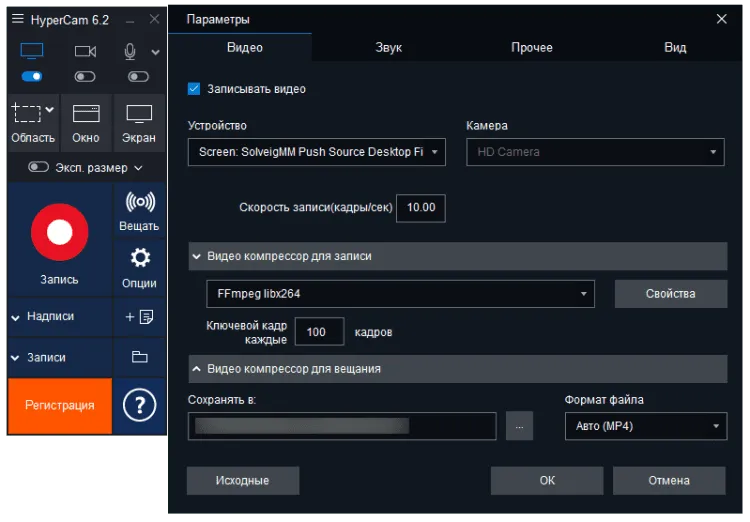
Task: Open Options (Опции) gear icon
Action: [139, 266]
